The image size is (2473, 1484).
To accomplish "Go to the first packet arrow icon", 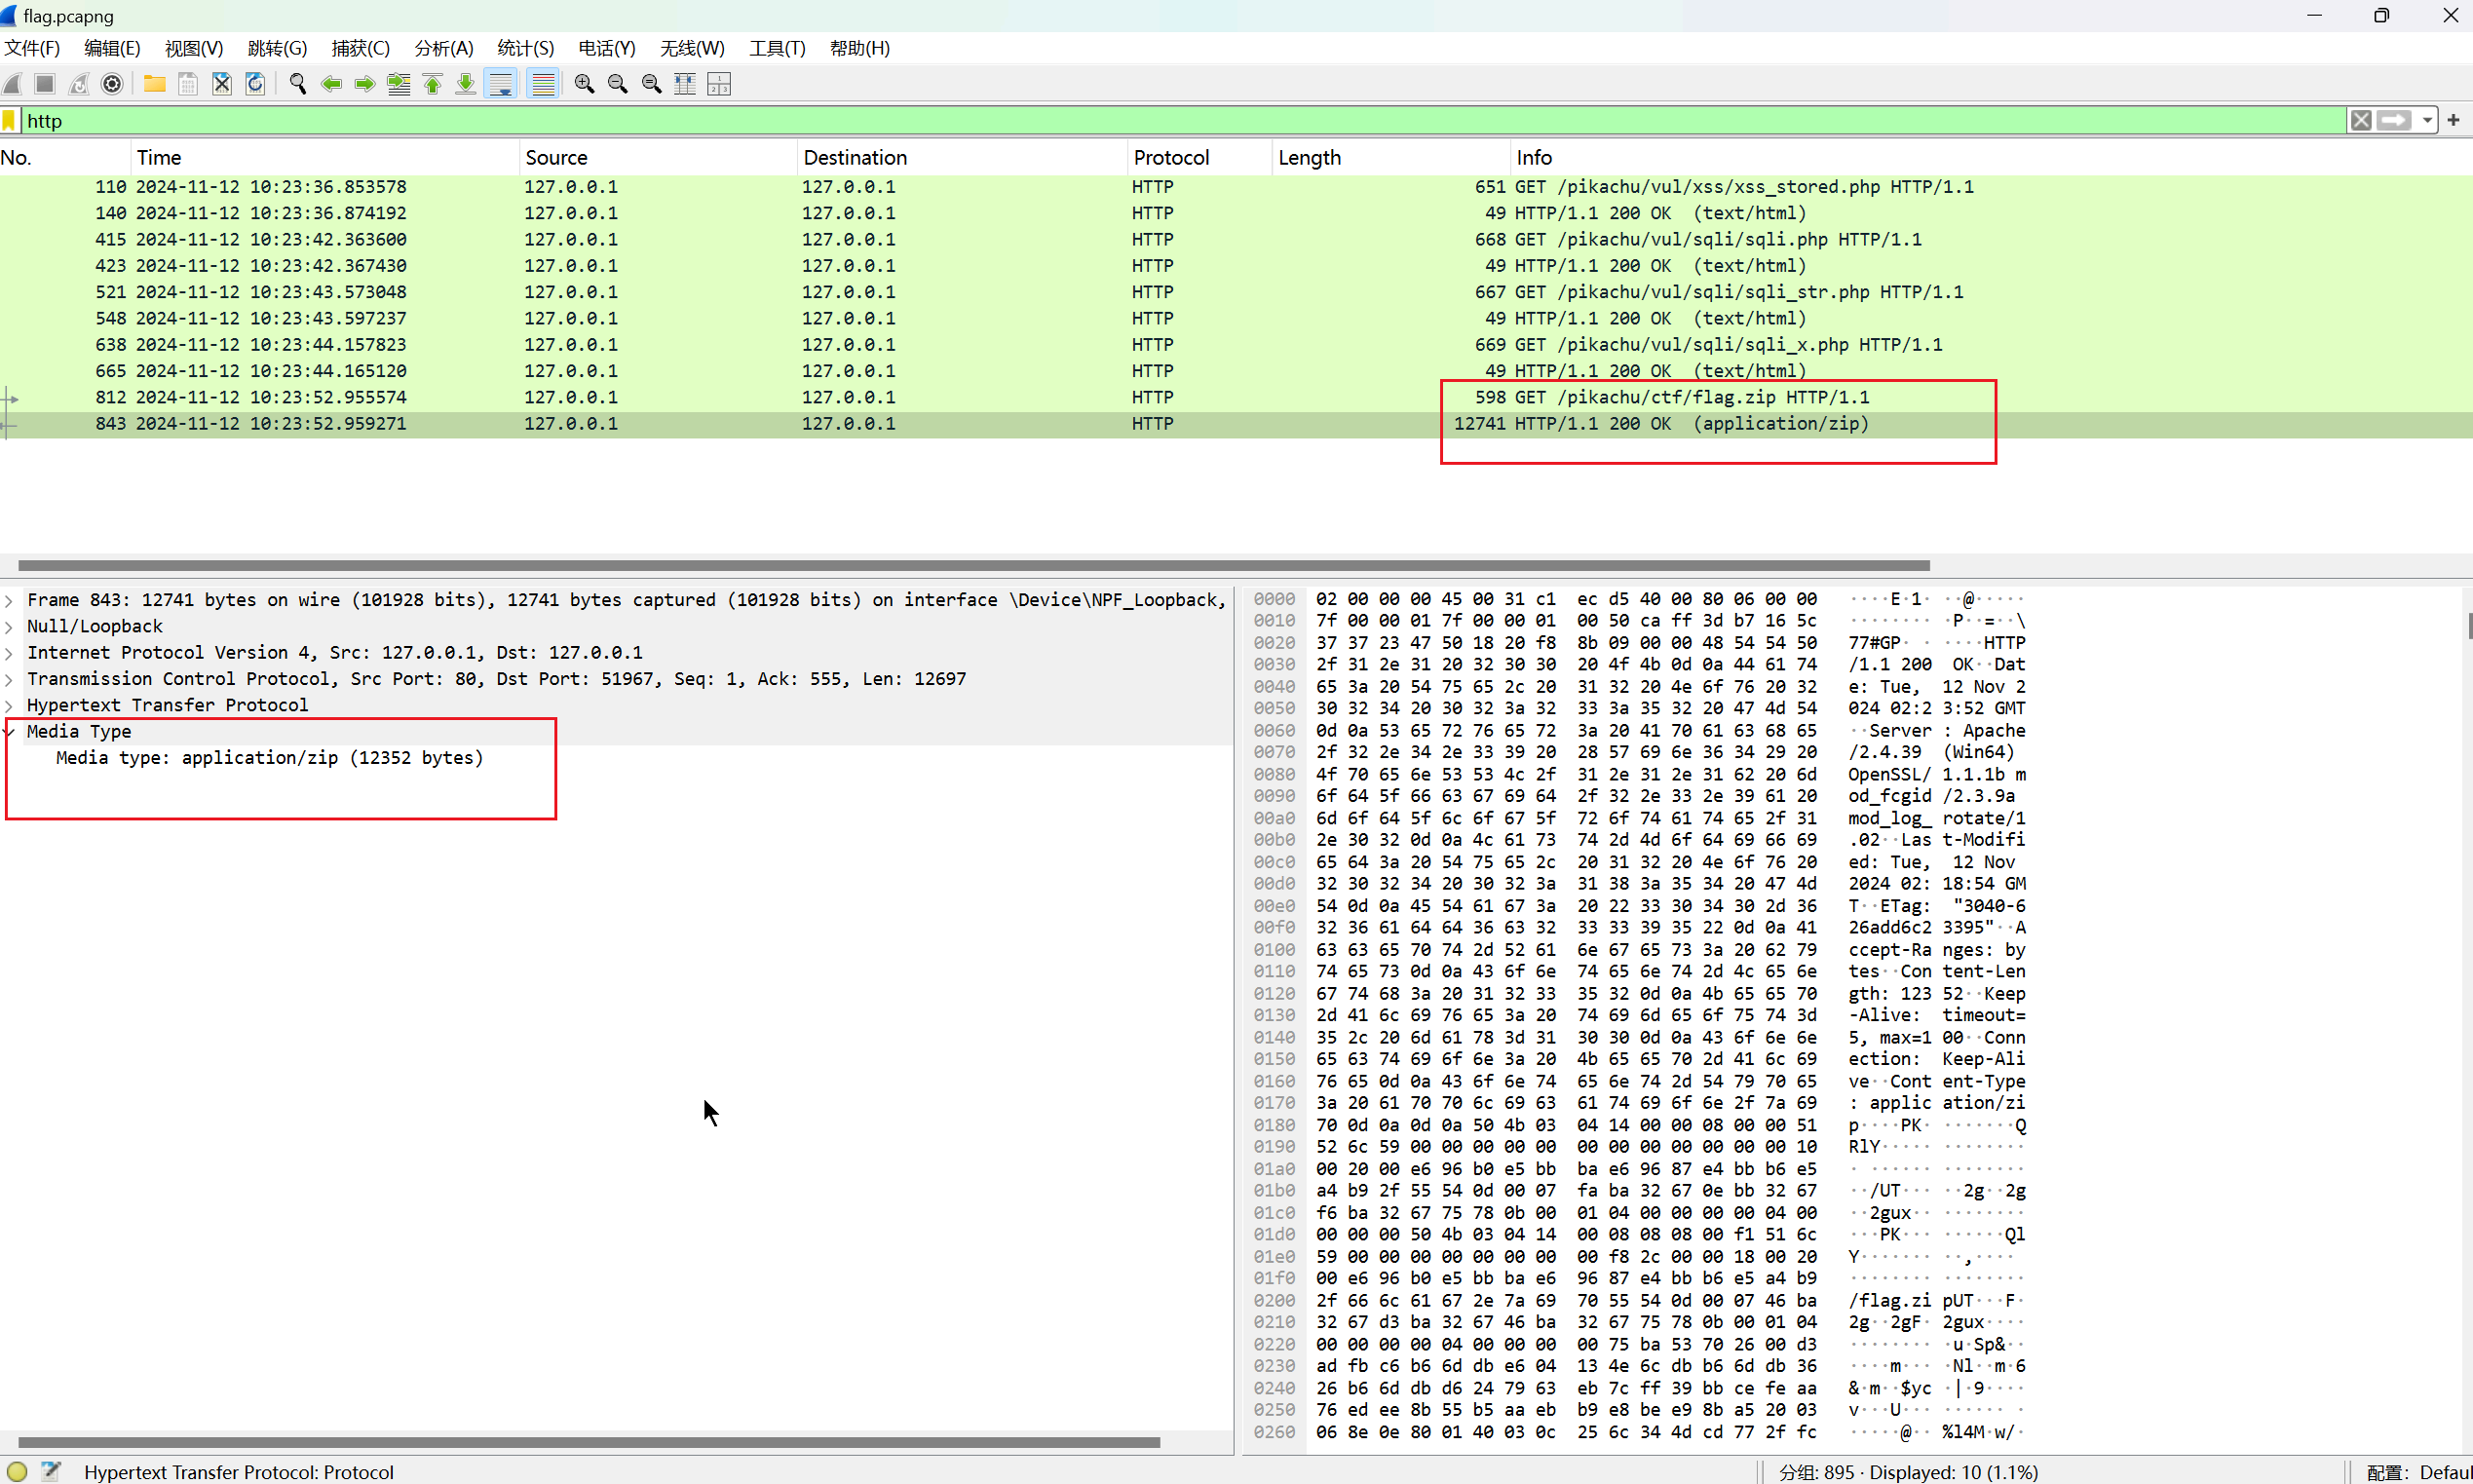I will (x=432, y=84).
